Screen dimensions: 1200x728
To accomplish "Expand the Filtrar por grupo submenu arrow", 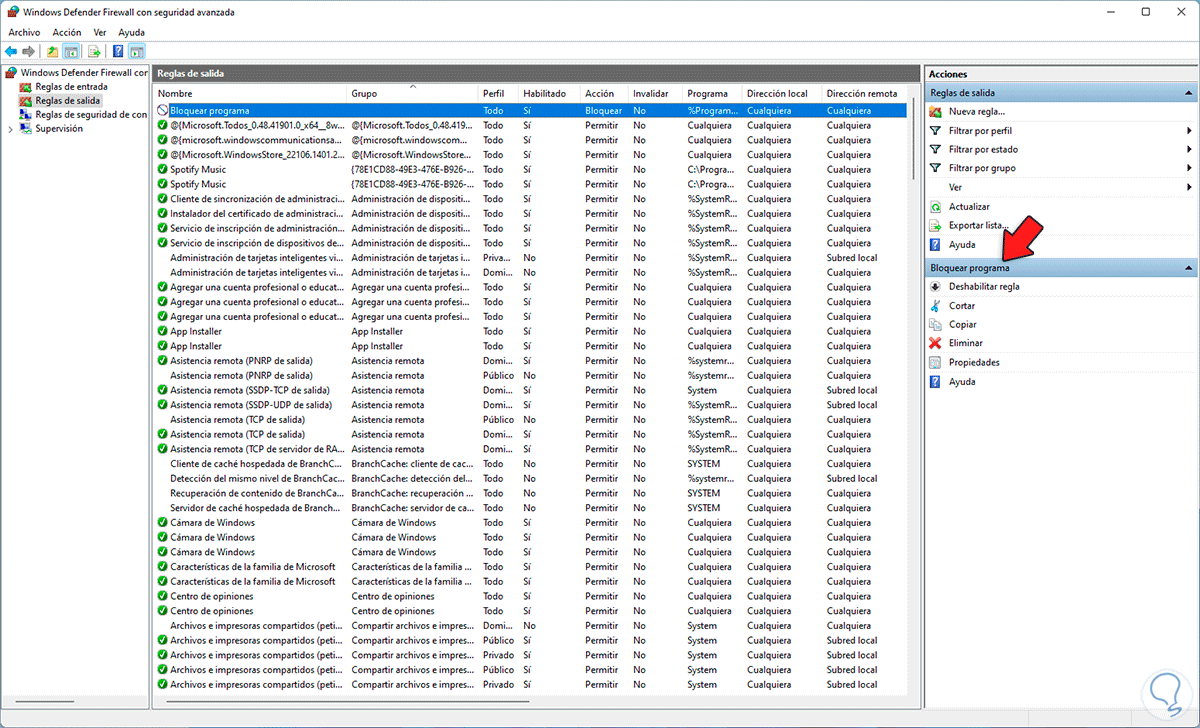I will 1189,168.
